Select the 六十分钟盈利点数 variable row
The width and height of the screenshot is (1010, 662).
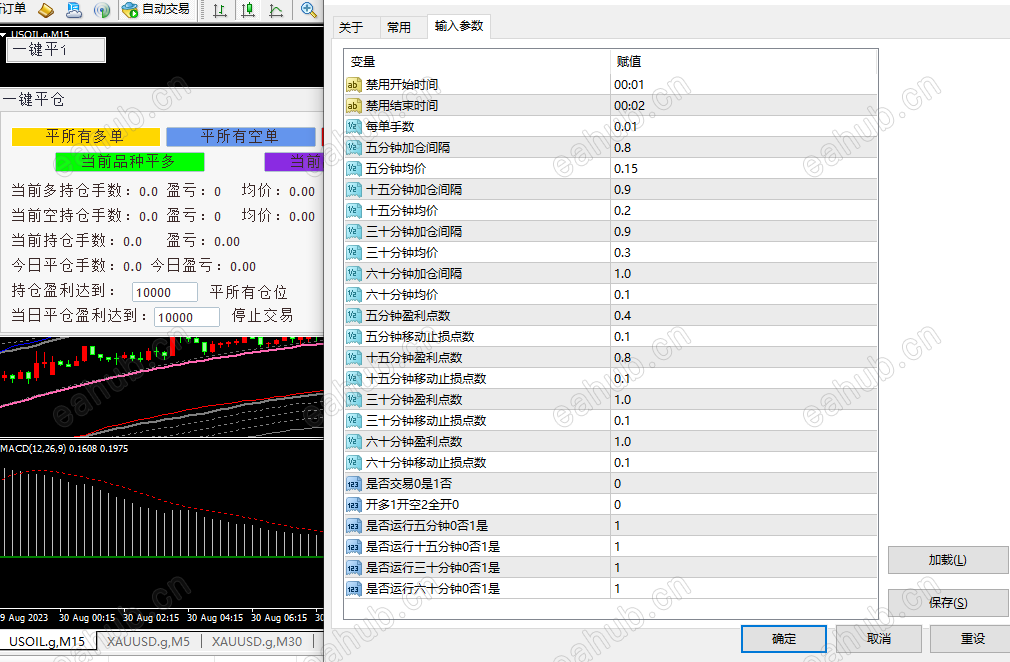[611, 442]
